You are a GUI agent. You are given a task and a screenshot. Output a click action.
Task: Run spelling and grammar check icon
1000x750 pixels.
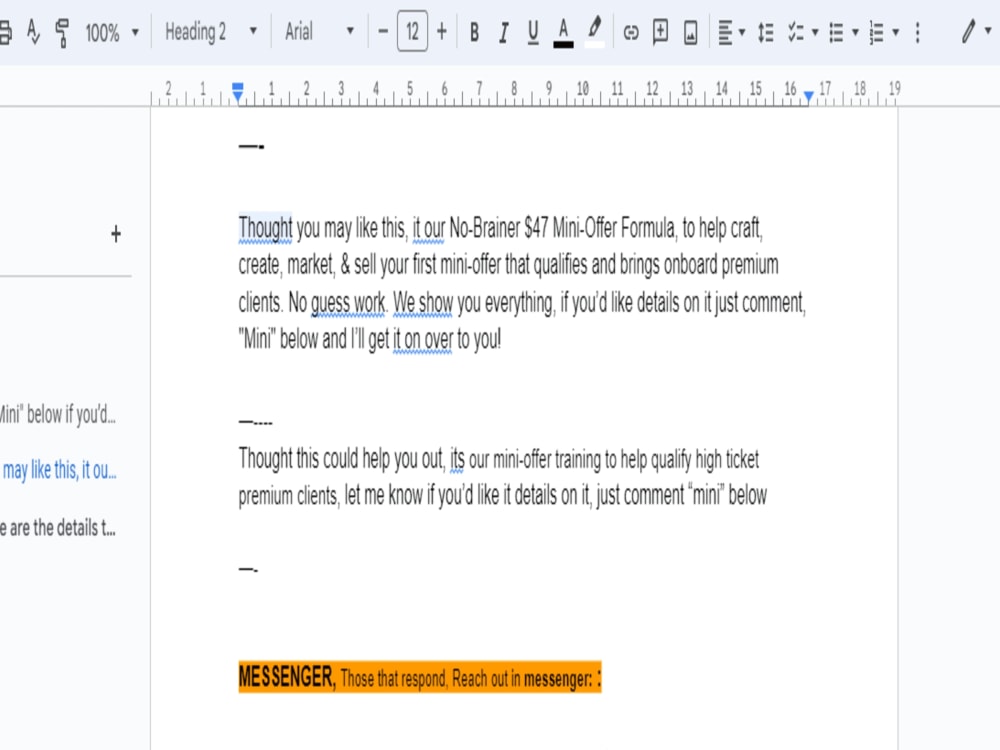pos(33,31)
